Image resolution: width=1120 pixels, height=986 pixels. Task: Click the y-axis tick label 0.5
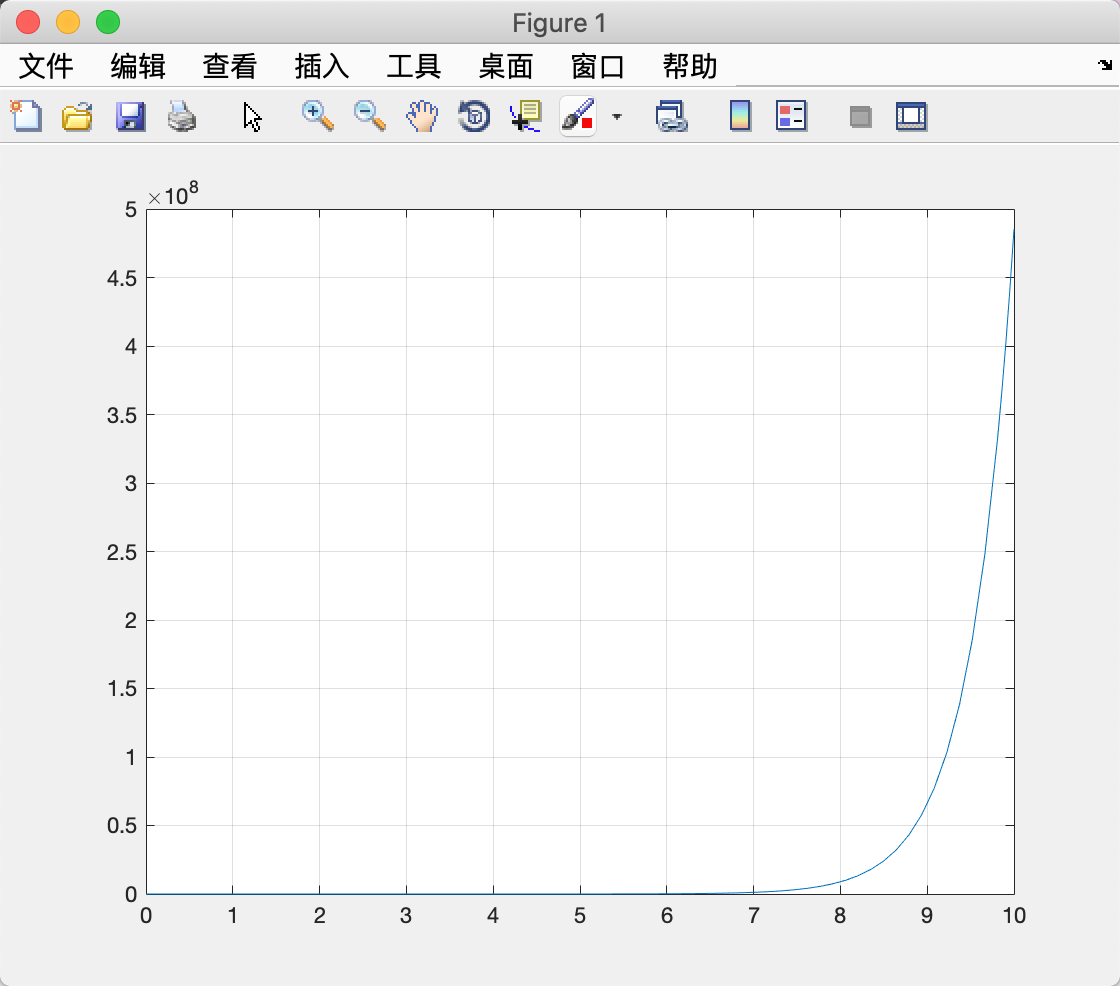(121, 825)
